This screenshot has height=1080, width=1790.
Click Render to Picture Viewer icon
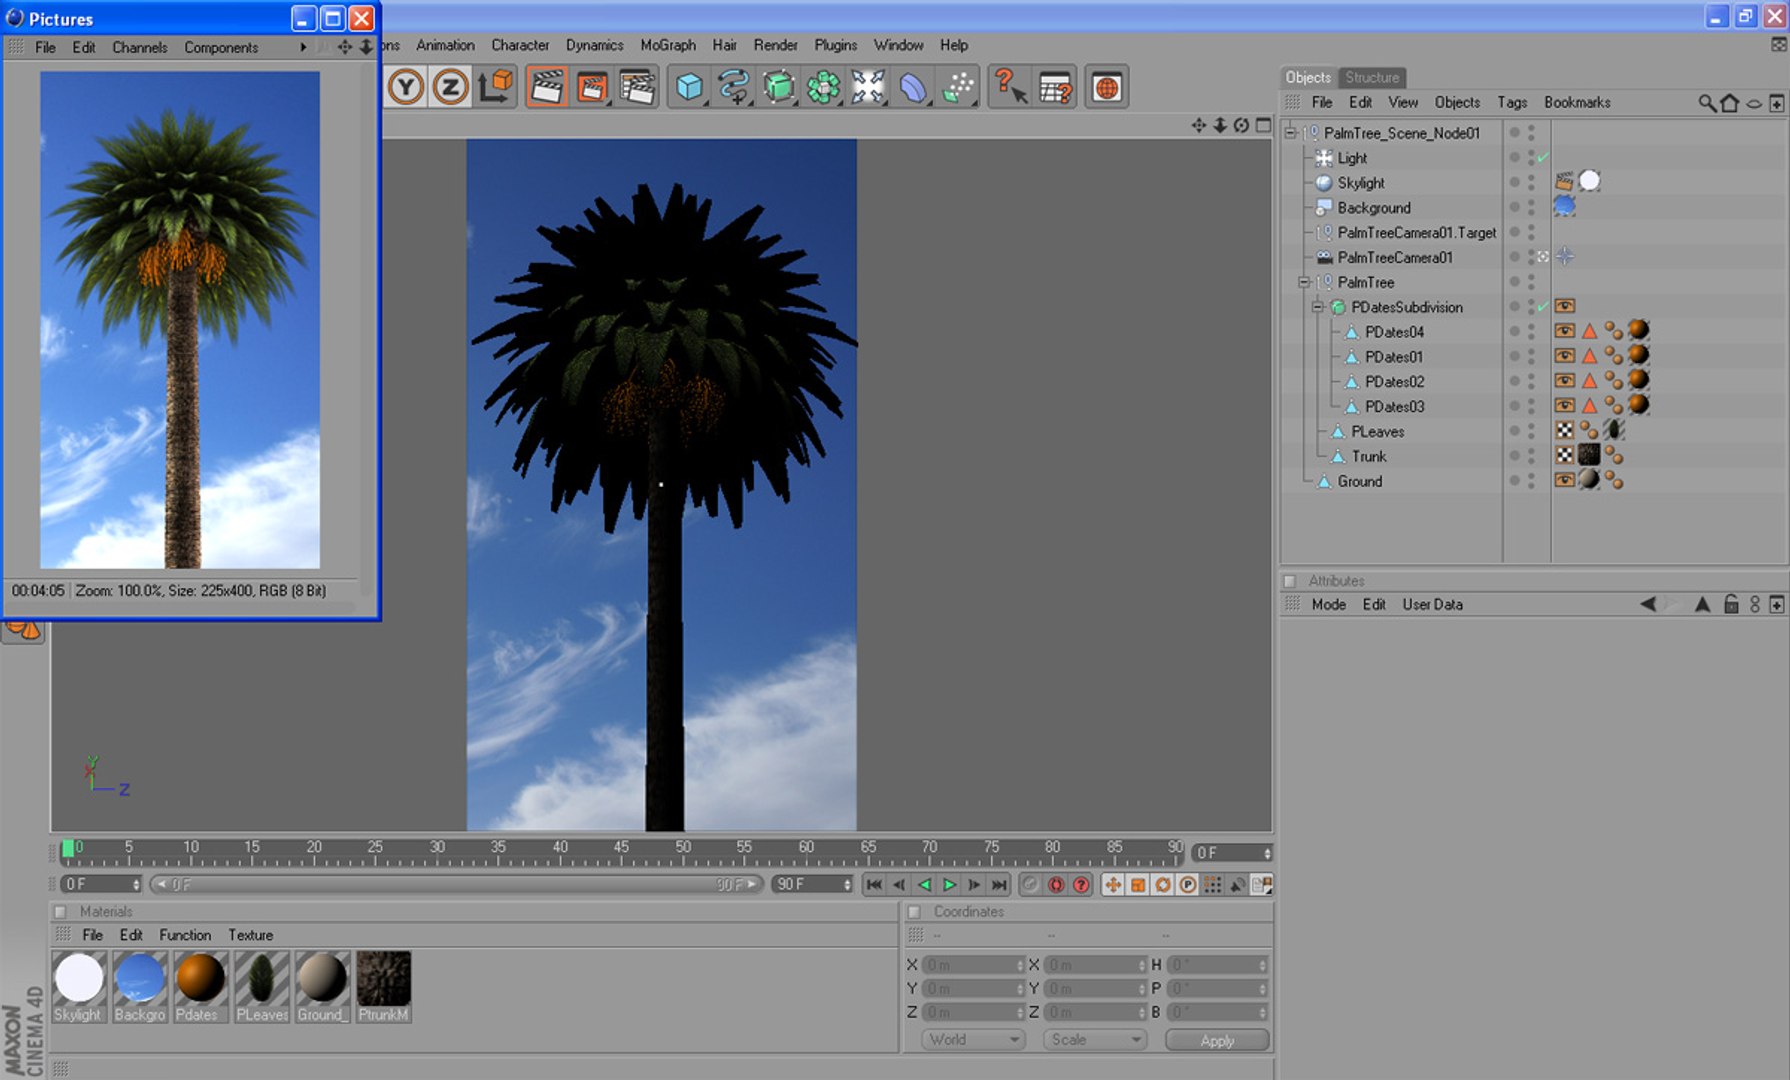click(x=592, y=88)
